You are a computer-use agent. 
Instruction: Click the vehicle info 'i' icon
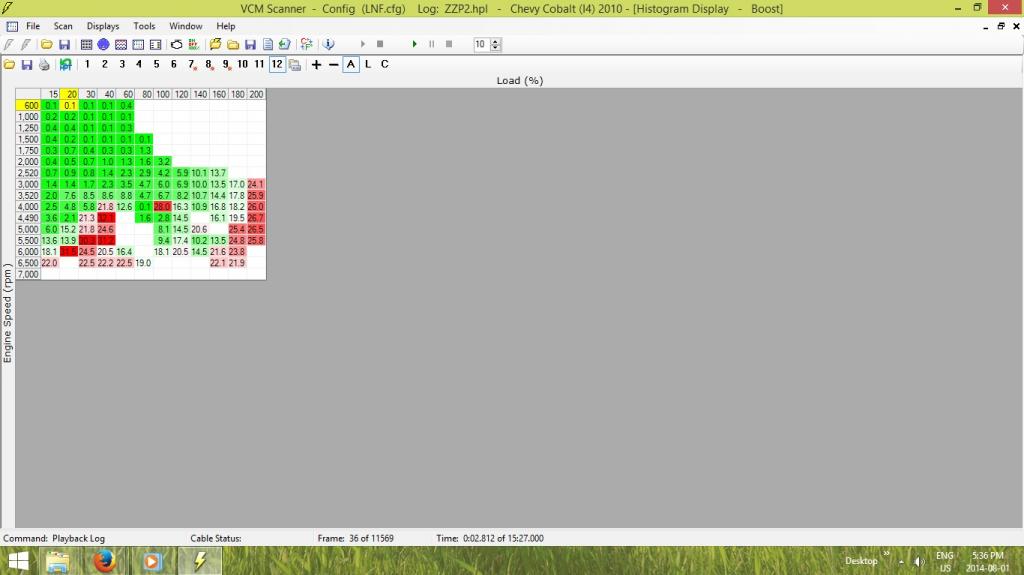click(x=329, y=45)
